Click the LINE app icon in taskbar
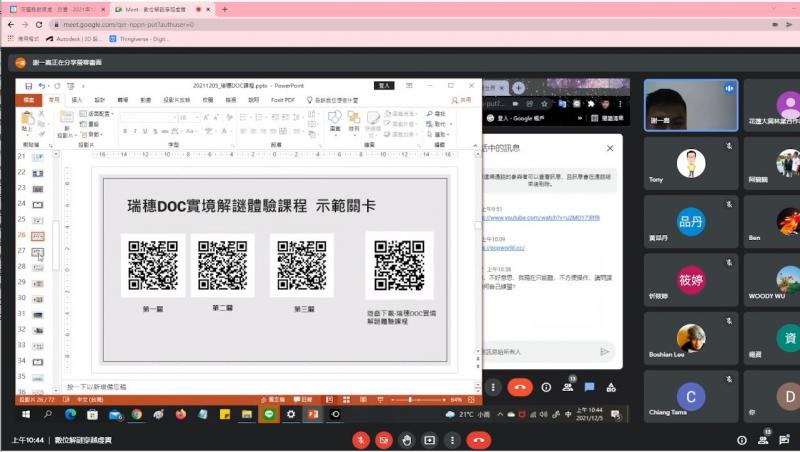The height and width of the screenshot is (452, 800). [268, 413]
